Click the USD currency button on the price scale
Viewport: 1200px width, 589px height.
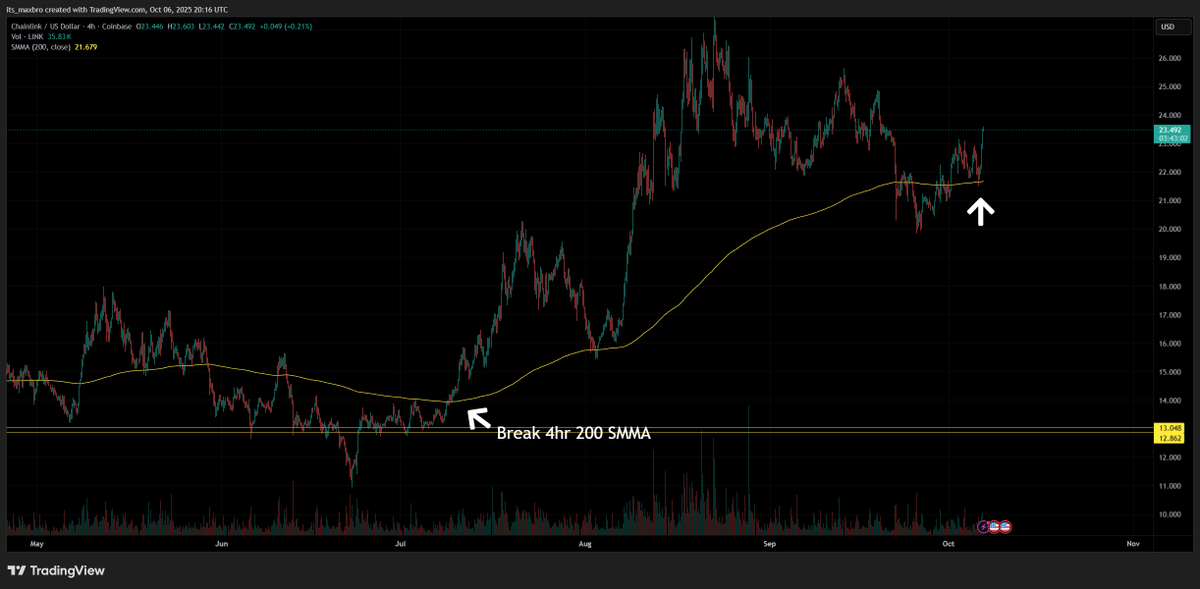1168,28
